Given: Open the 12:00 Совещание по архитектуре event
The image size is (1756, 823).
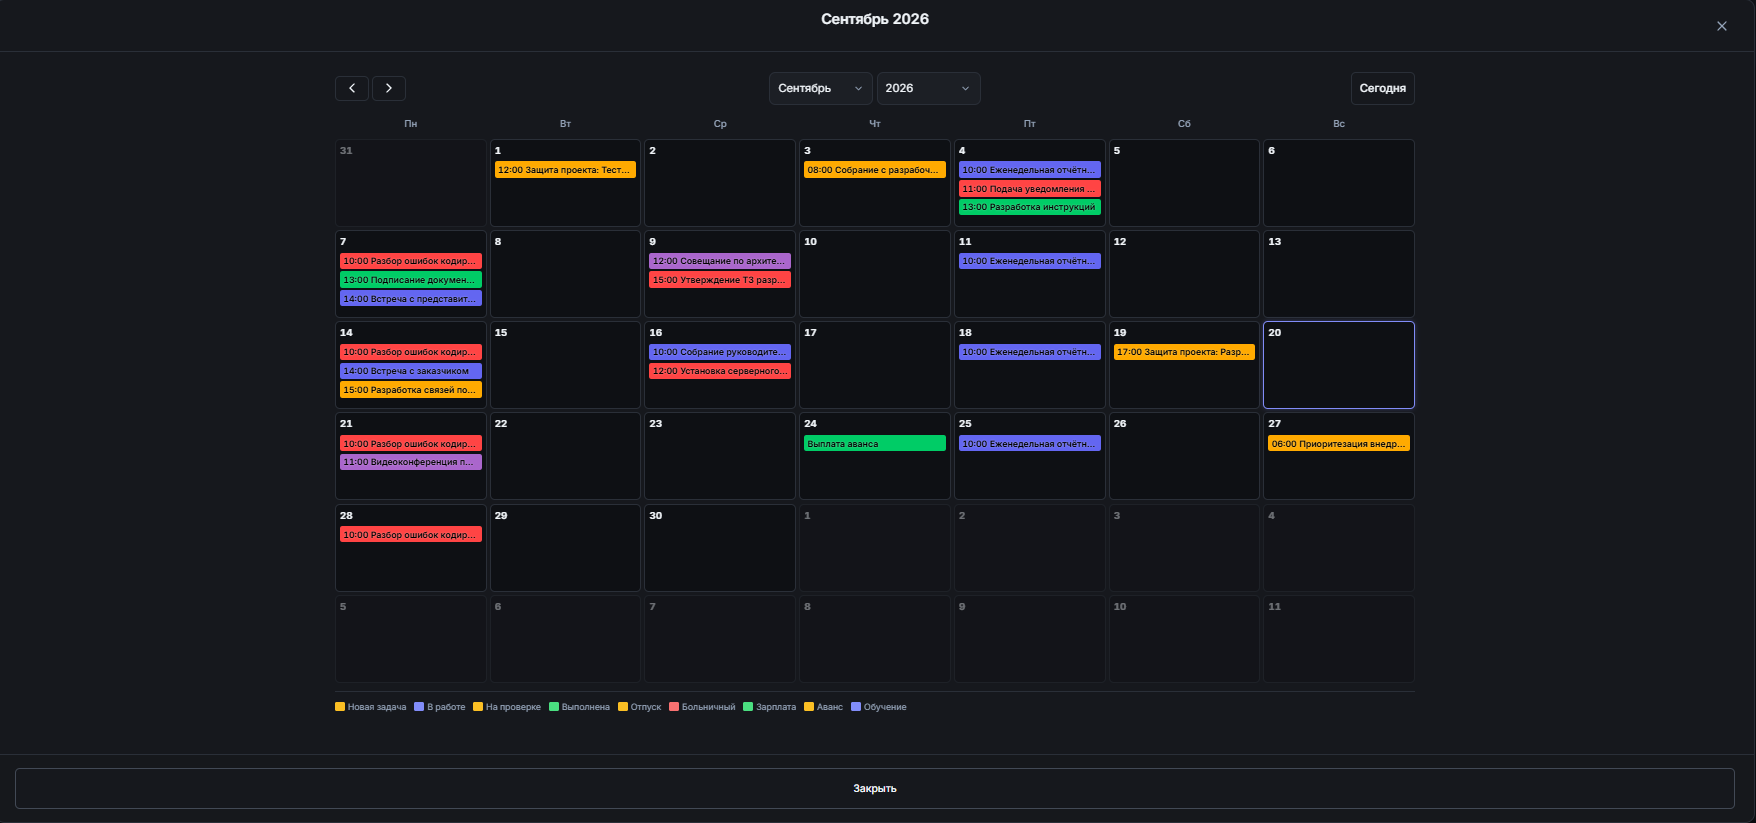Looking at the screenshot, I should tap(720, 261).
